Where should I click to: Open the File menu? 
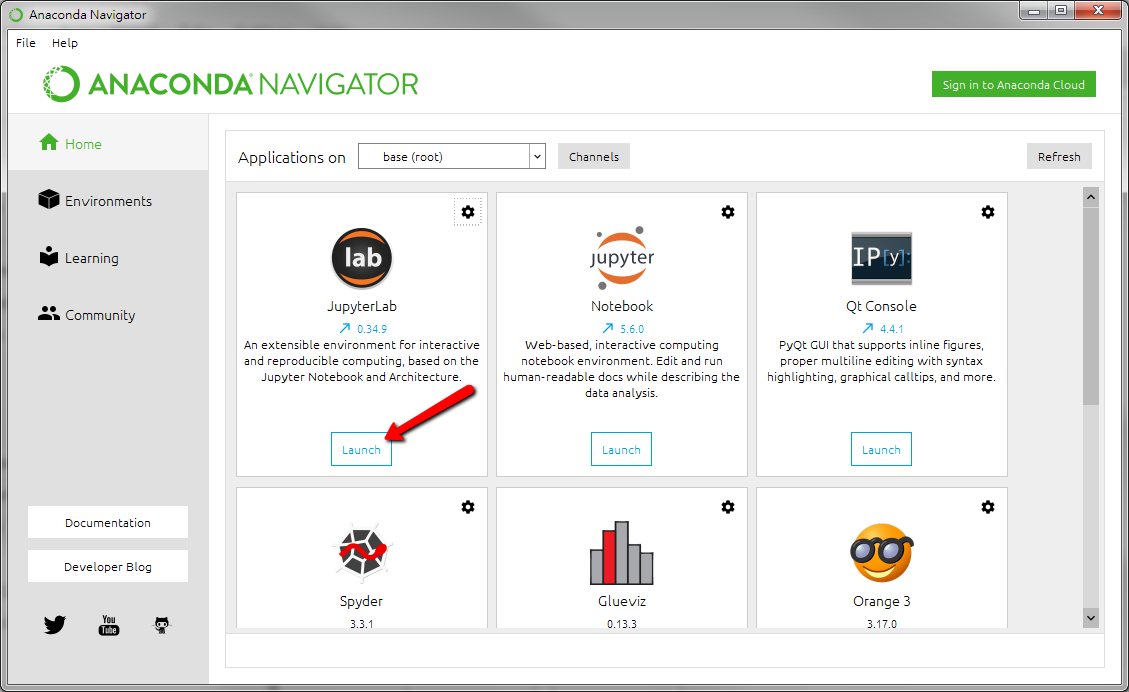[x=26, y=42]
